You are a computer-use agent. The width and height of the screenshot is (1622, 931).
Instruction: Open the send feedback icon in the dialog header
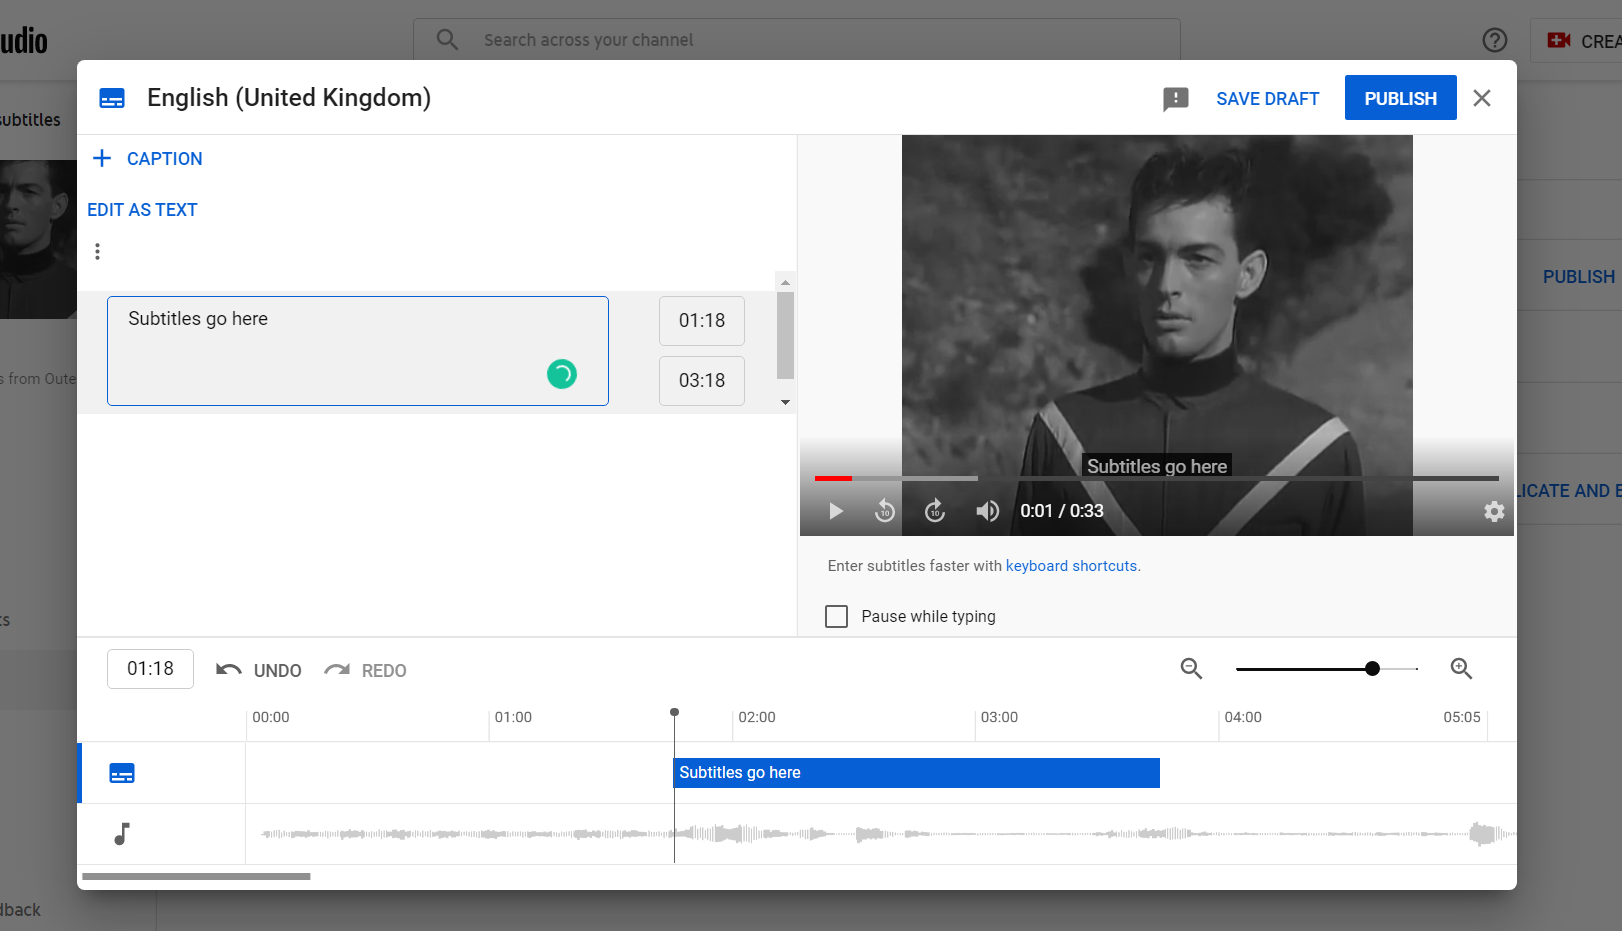[1175, 98]
